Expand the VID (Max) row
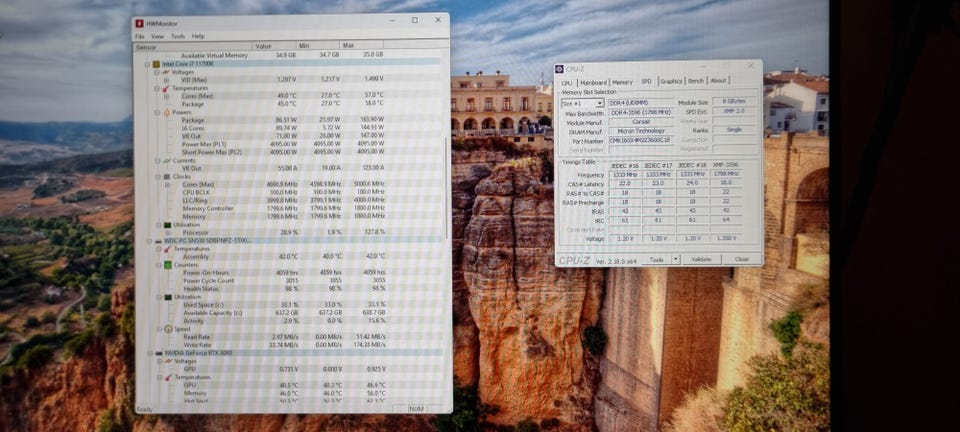 coord(166,80)
